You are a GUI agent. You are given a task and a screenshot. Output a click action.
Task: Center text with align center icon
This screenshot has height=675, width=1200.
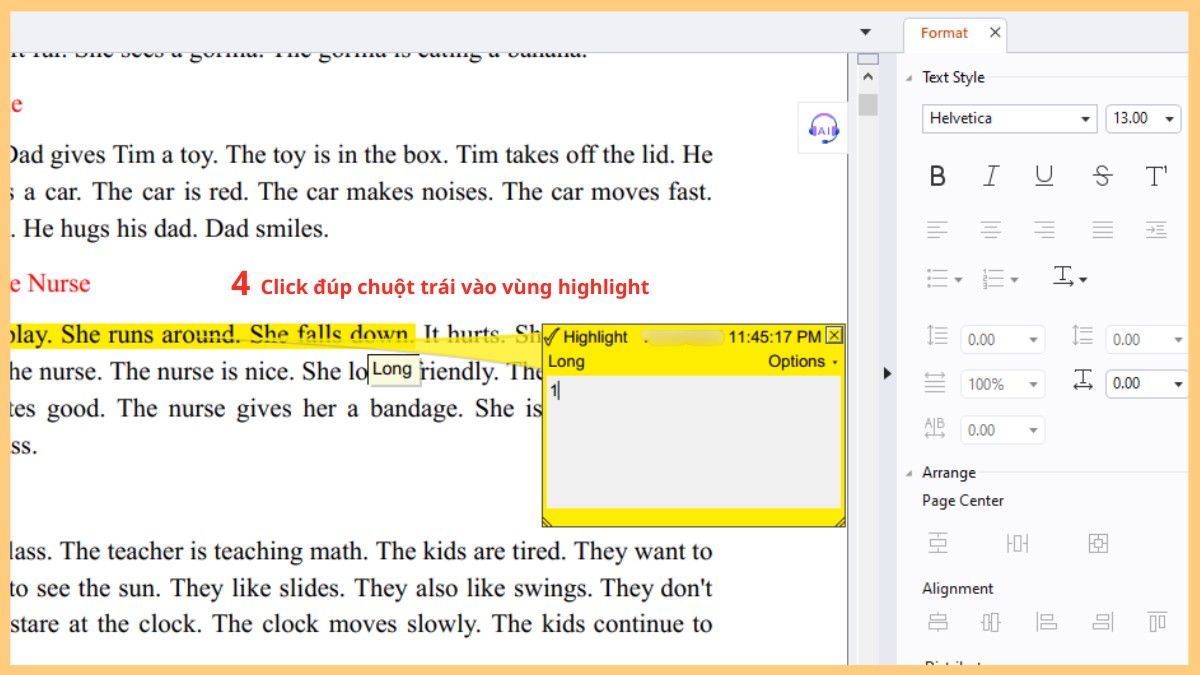(x=990, y=231)
